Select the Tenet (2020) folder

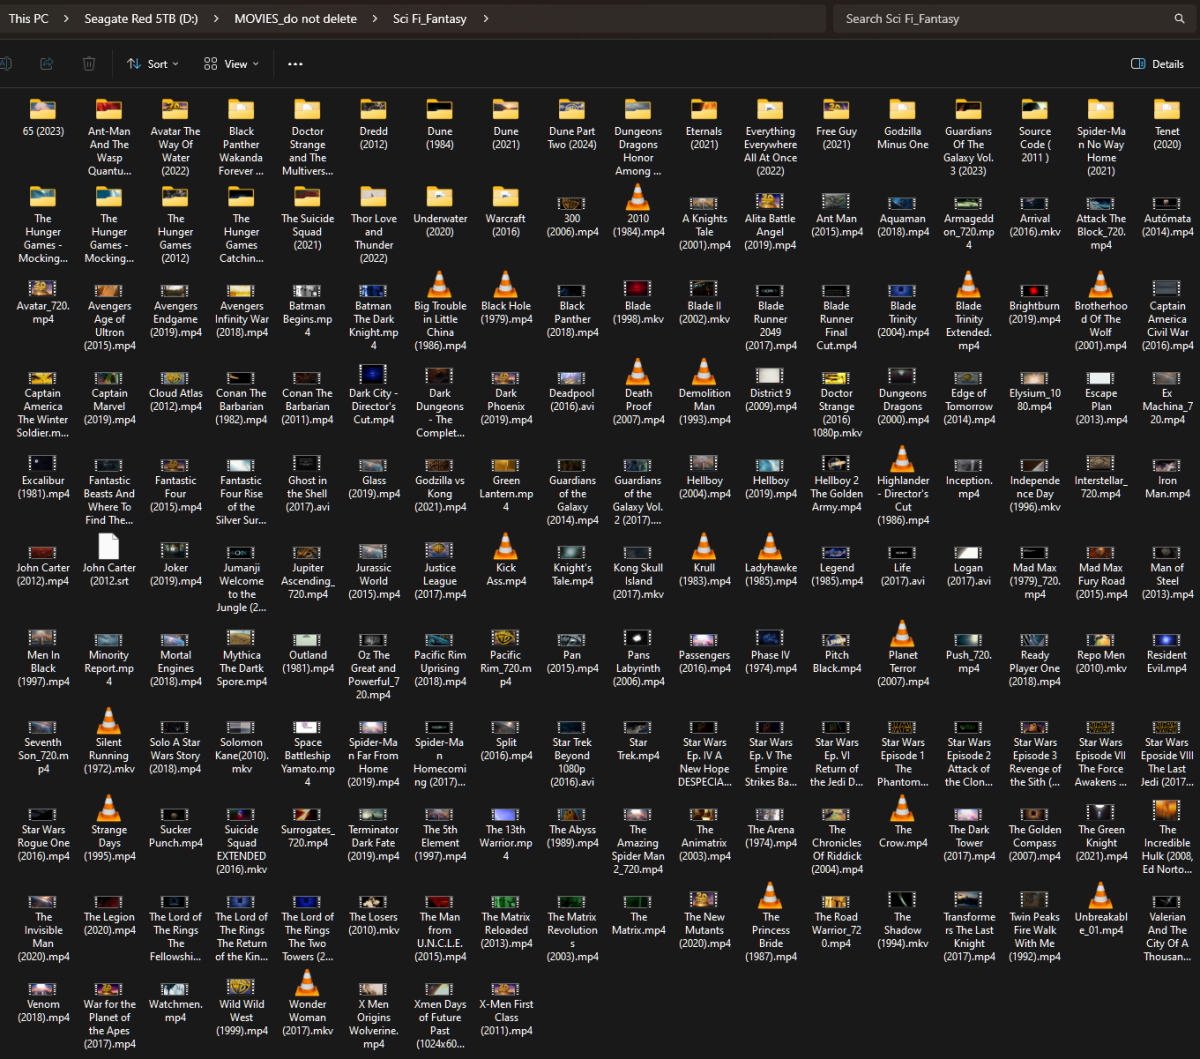point(1166,110)
